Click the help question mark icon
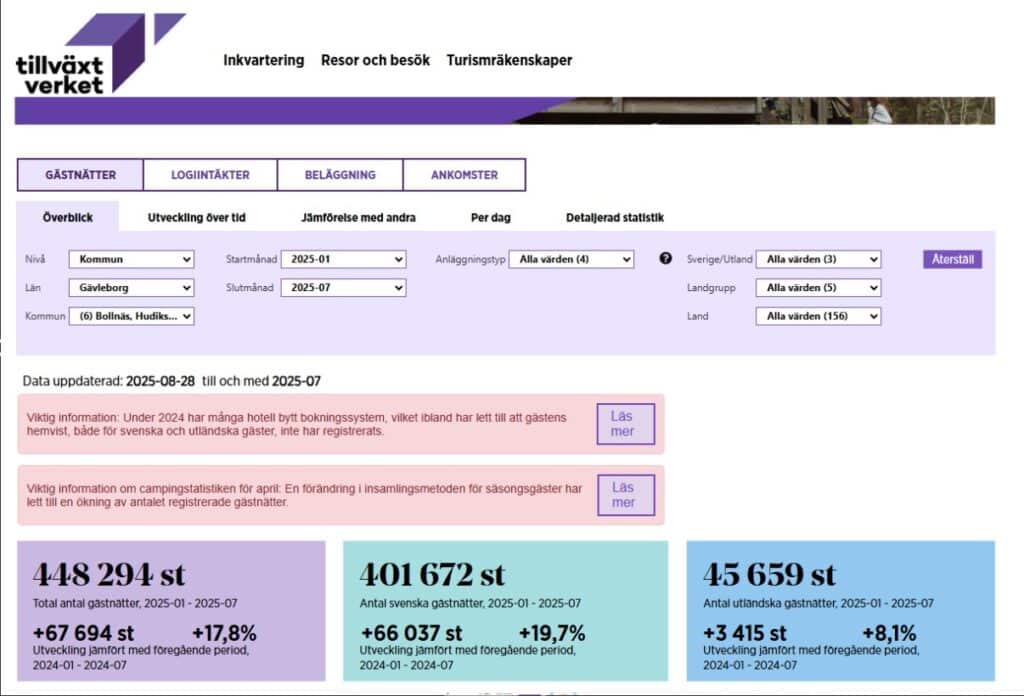 point(665,259)
